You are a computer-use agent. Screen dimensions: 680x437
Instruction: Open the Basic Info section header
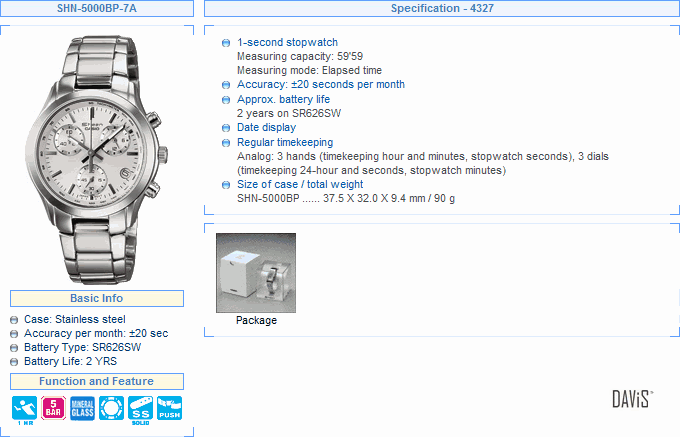[x=97, y=298]
